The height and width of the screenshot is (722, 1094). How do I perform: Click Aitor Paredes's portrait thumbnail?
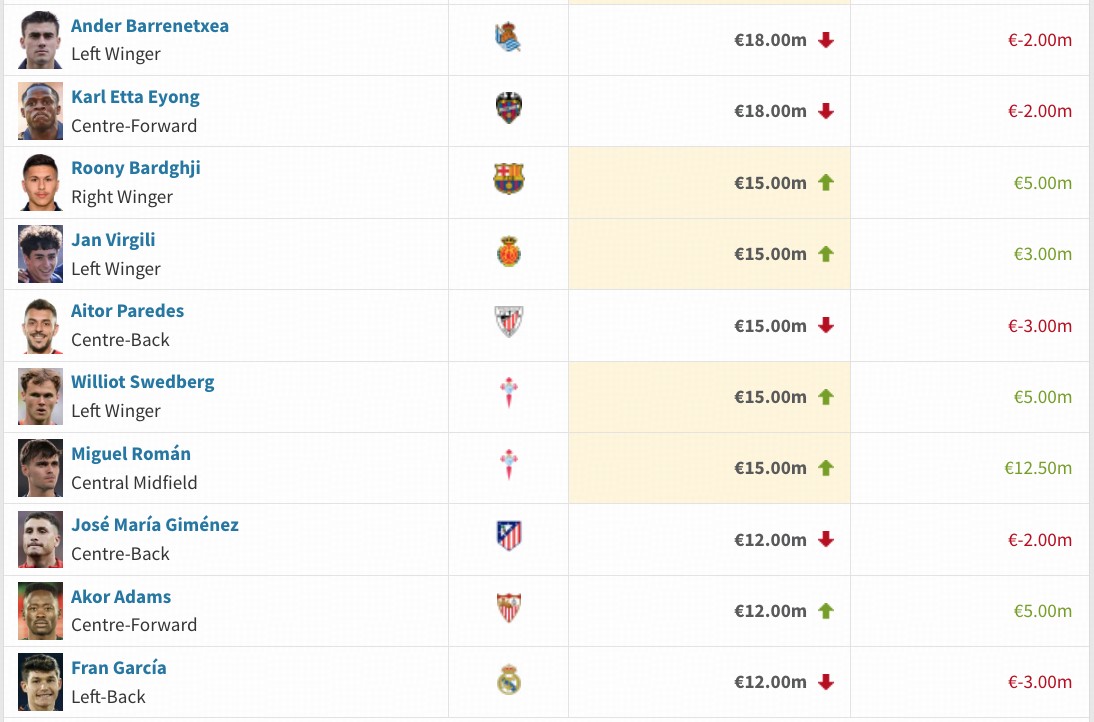tap(40, 325)
